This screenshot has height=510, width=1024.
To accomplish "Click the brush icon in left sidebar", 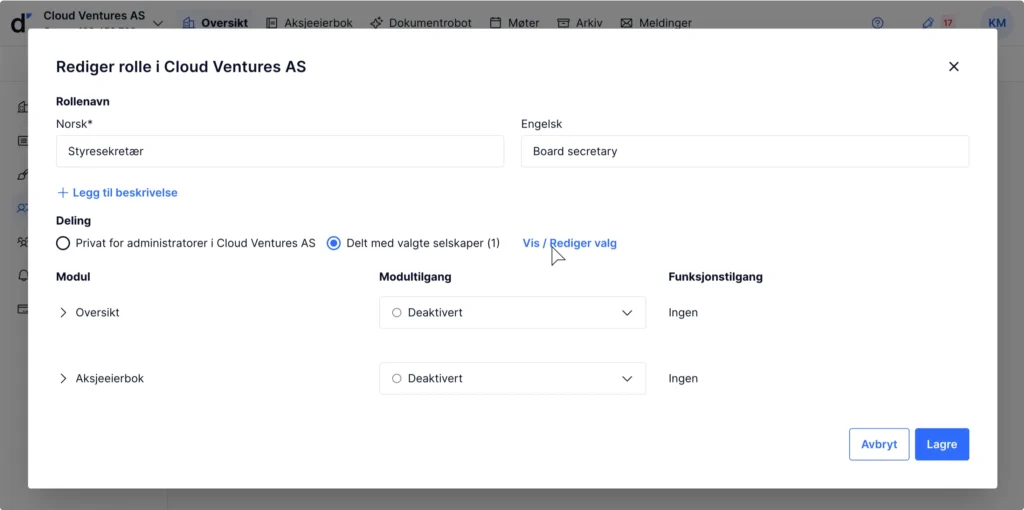I will click(x=22, y=175).
